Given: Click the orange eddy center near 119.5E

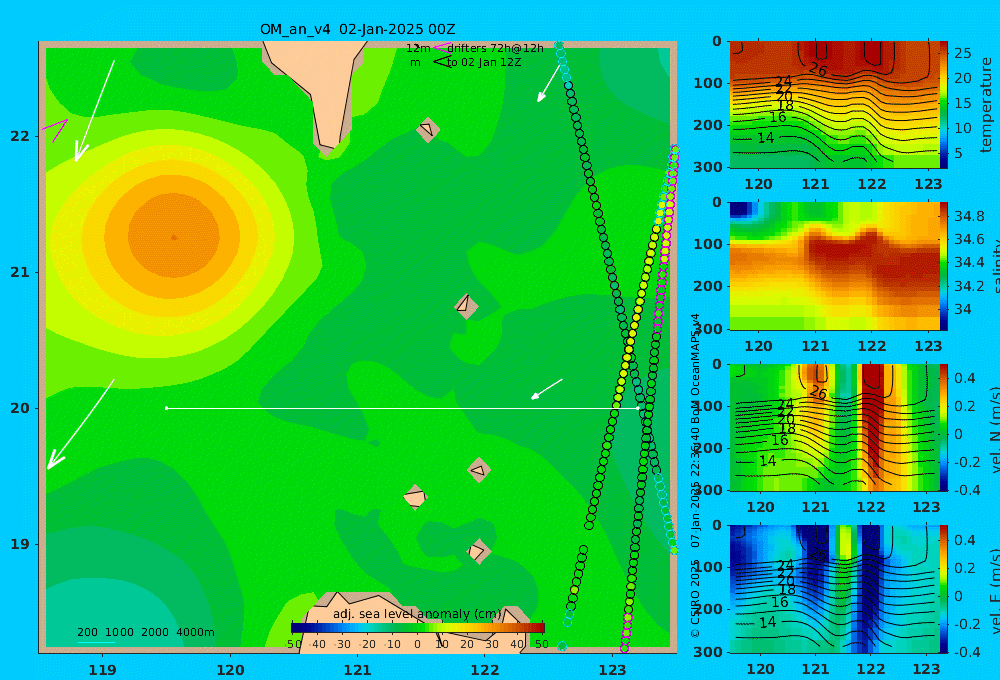Looking at the screenshot, I should (173, 237).
